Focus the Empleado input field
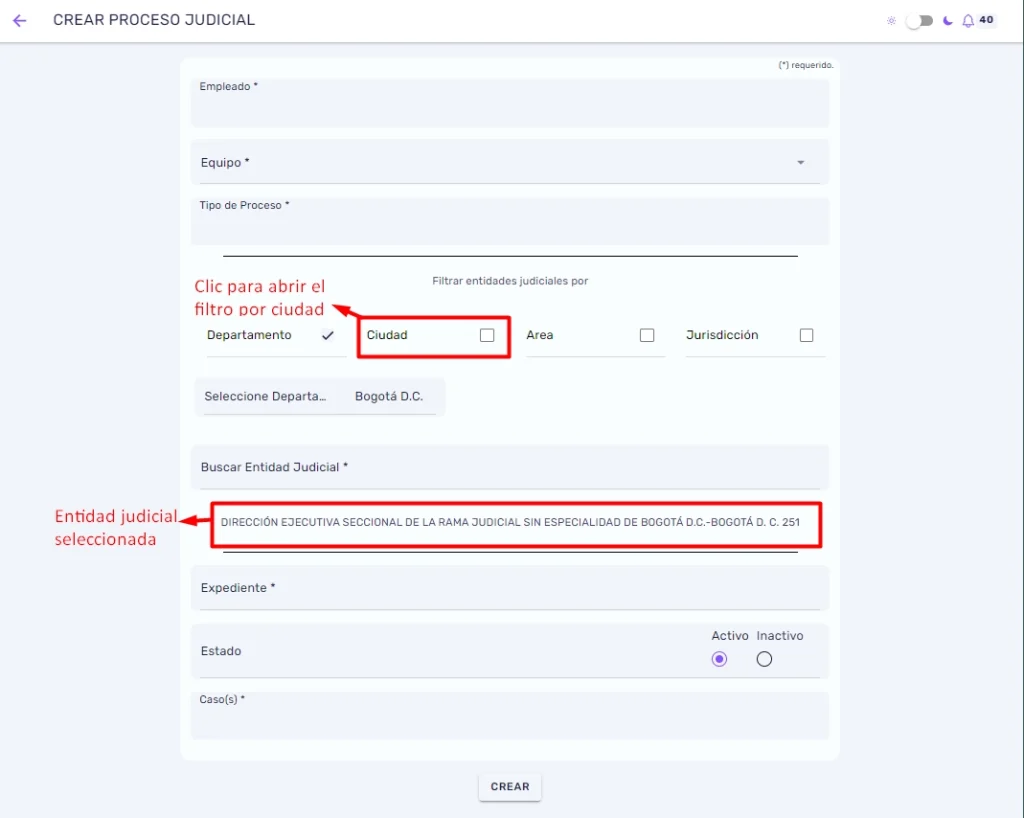The width and height of the screenshot is (1024, 818). click(510, 103)
